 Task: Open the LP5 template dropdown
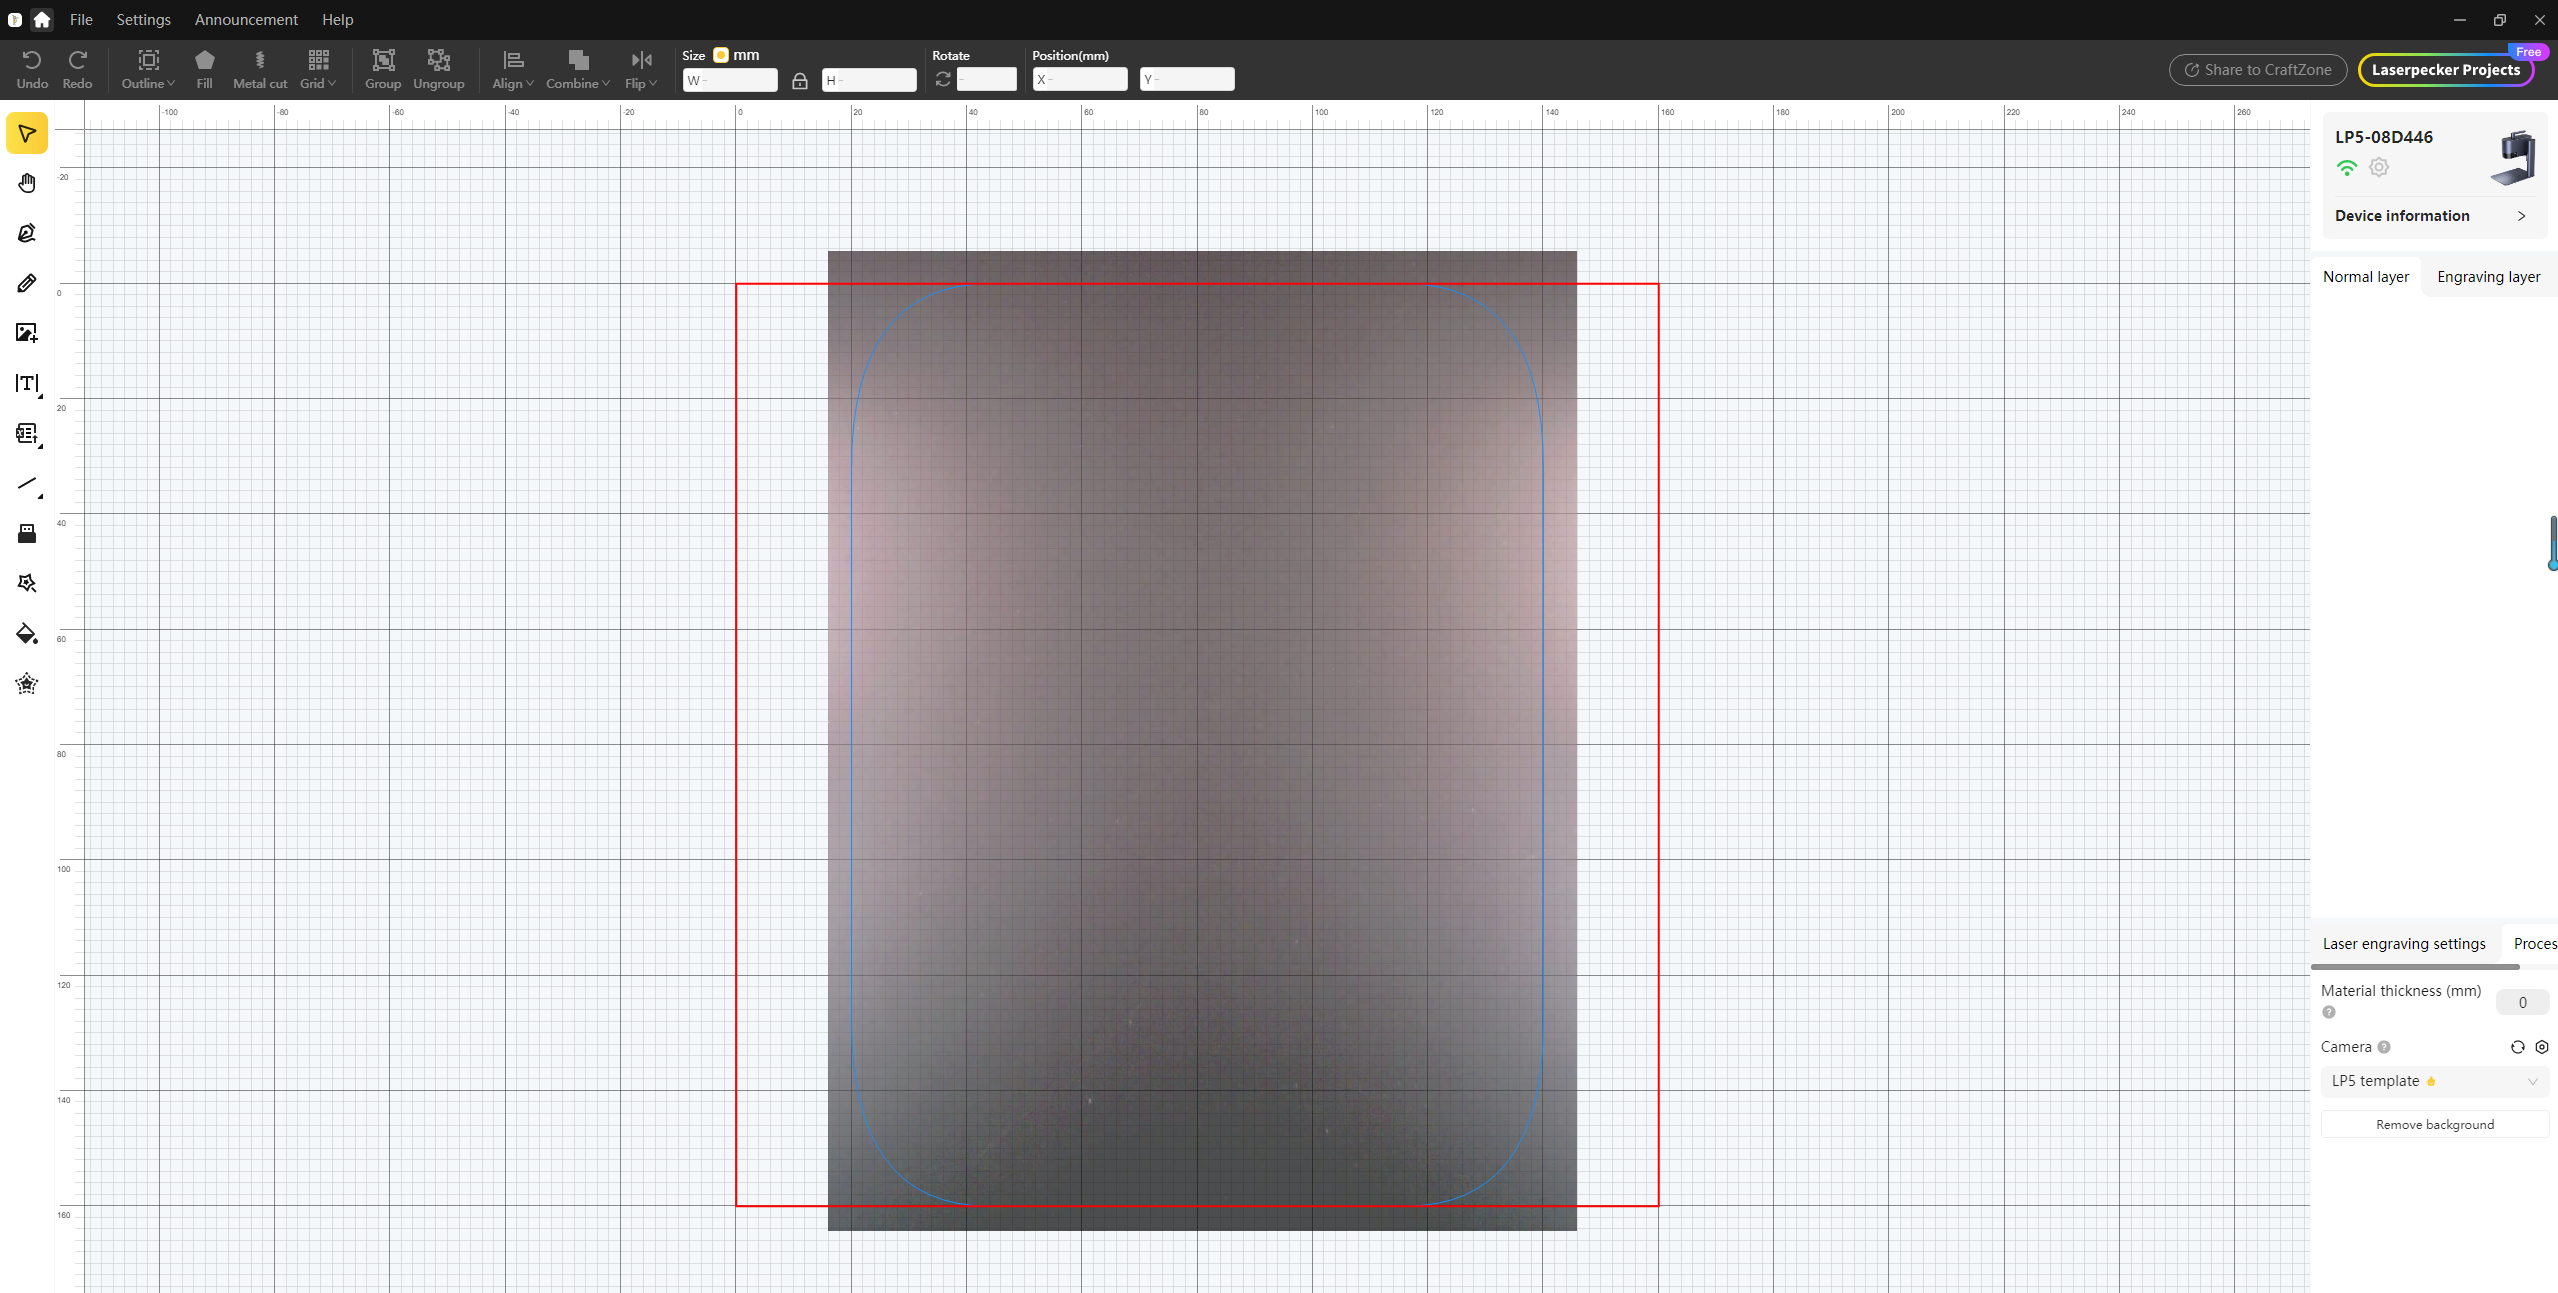pos(2434,1081)
